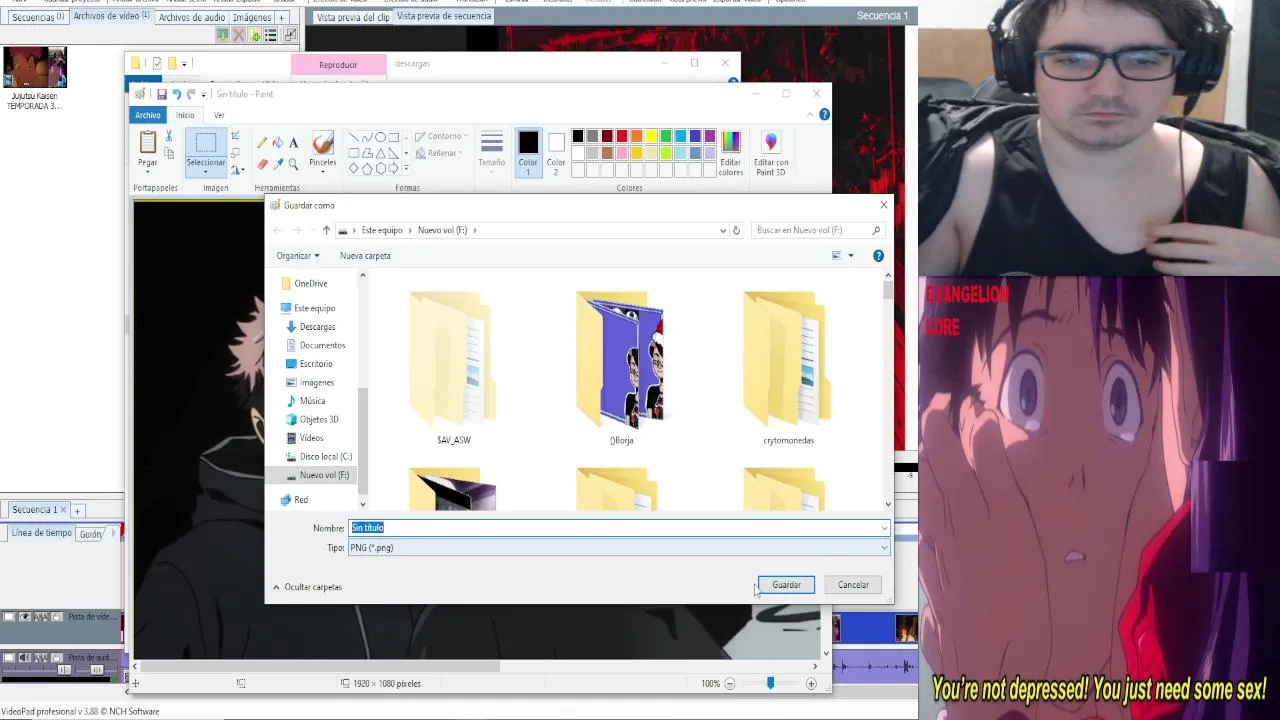Open the Archivo menu in Paint
The width and height of the screenshot is (1280, 720).
tap(147, 115)
